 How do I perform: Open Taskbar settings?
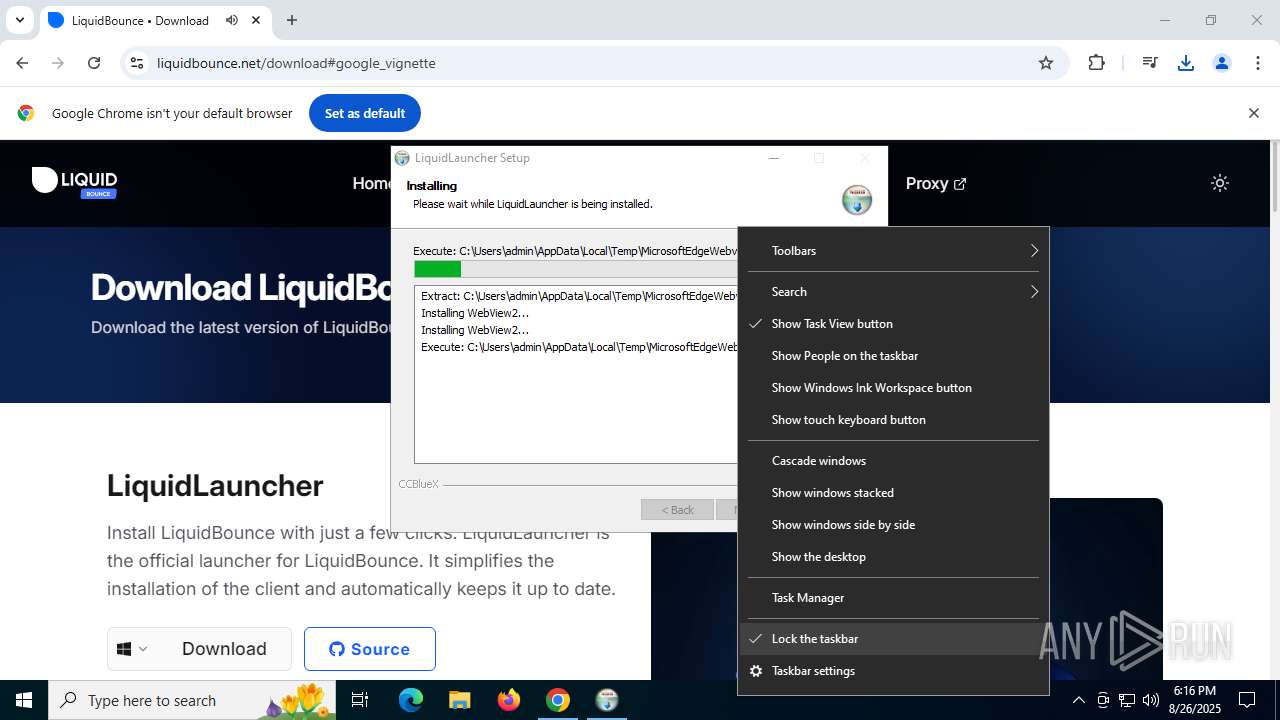[894, 671]
